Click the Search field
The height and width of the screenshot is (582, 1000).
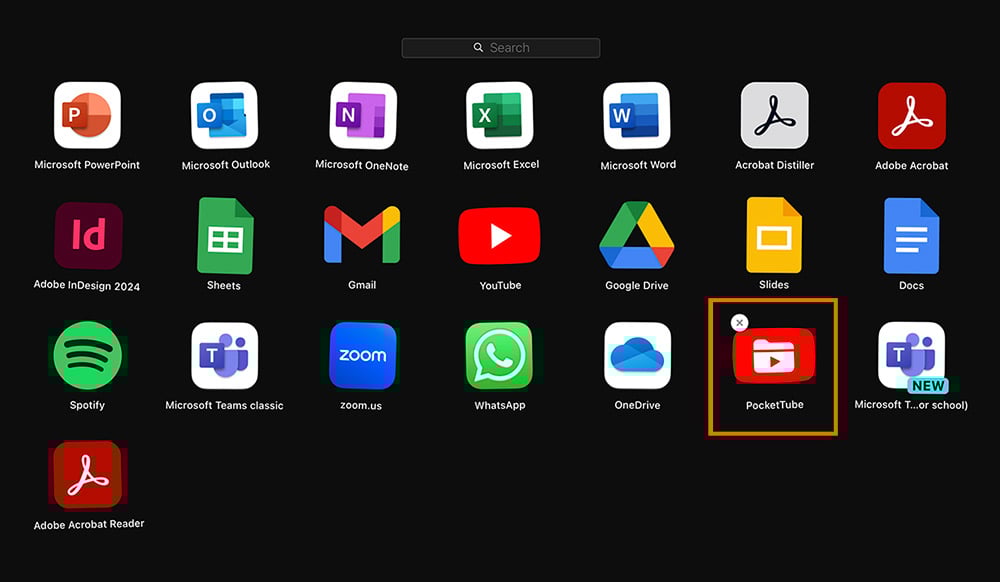tap(500, 47)
